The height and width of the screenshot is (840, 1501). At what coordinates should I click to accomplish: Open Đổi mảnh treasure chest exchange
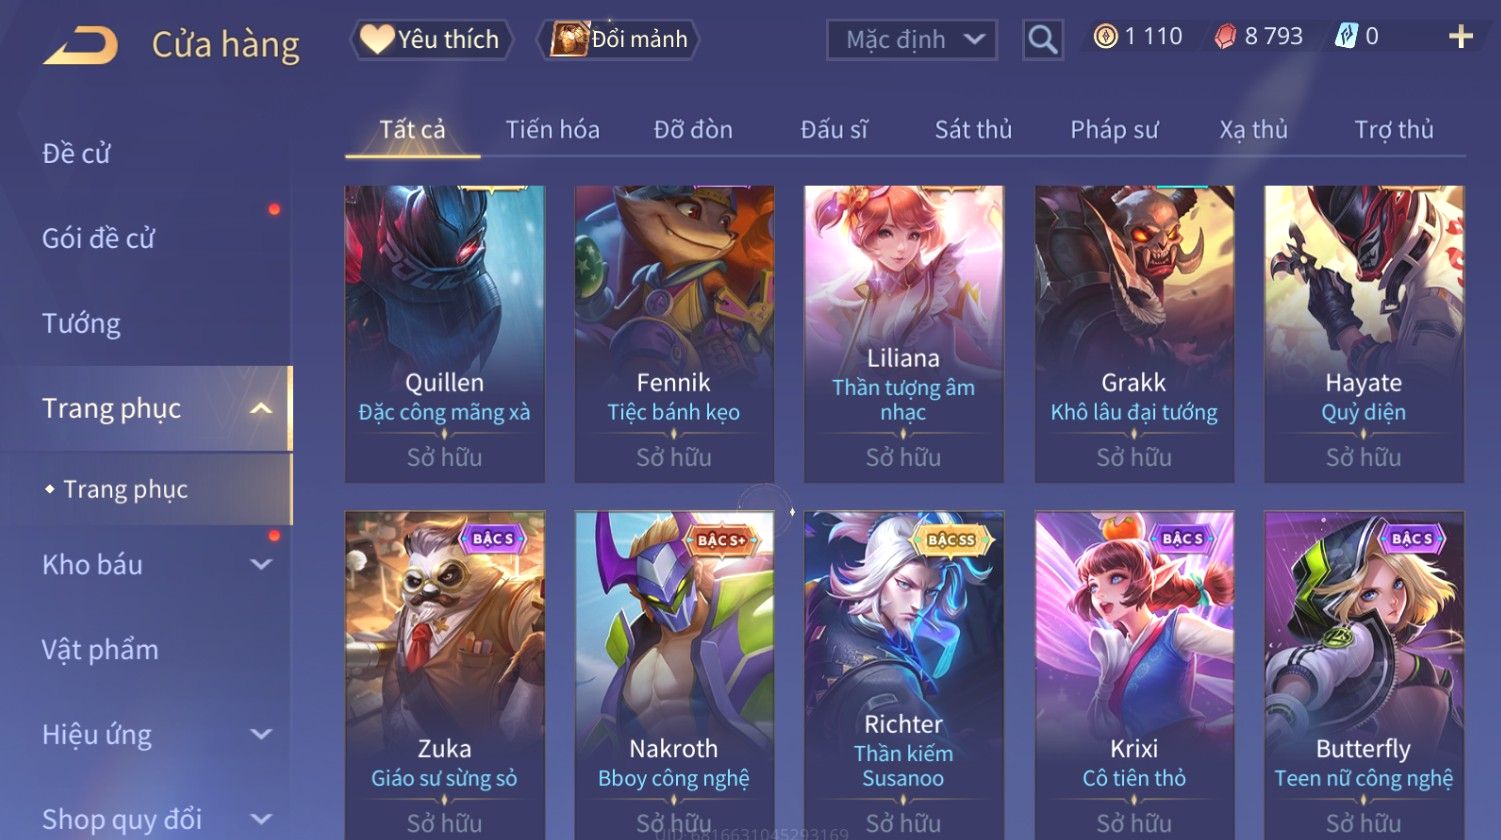618,39
